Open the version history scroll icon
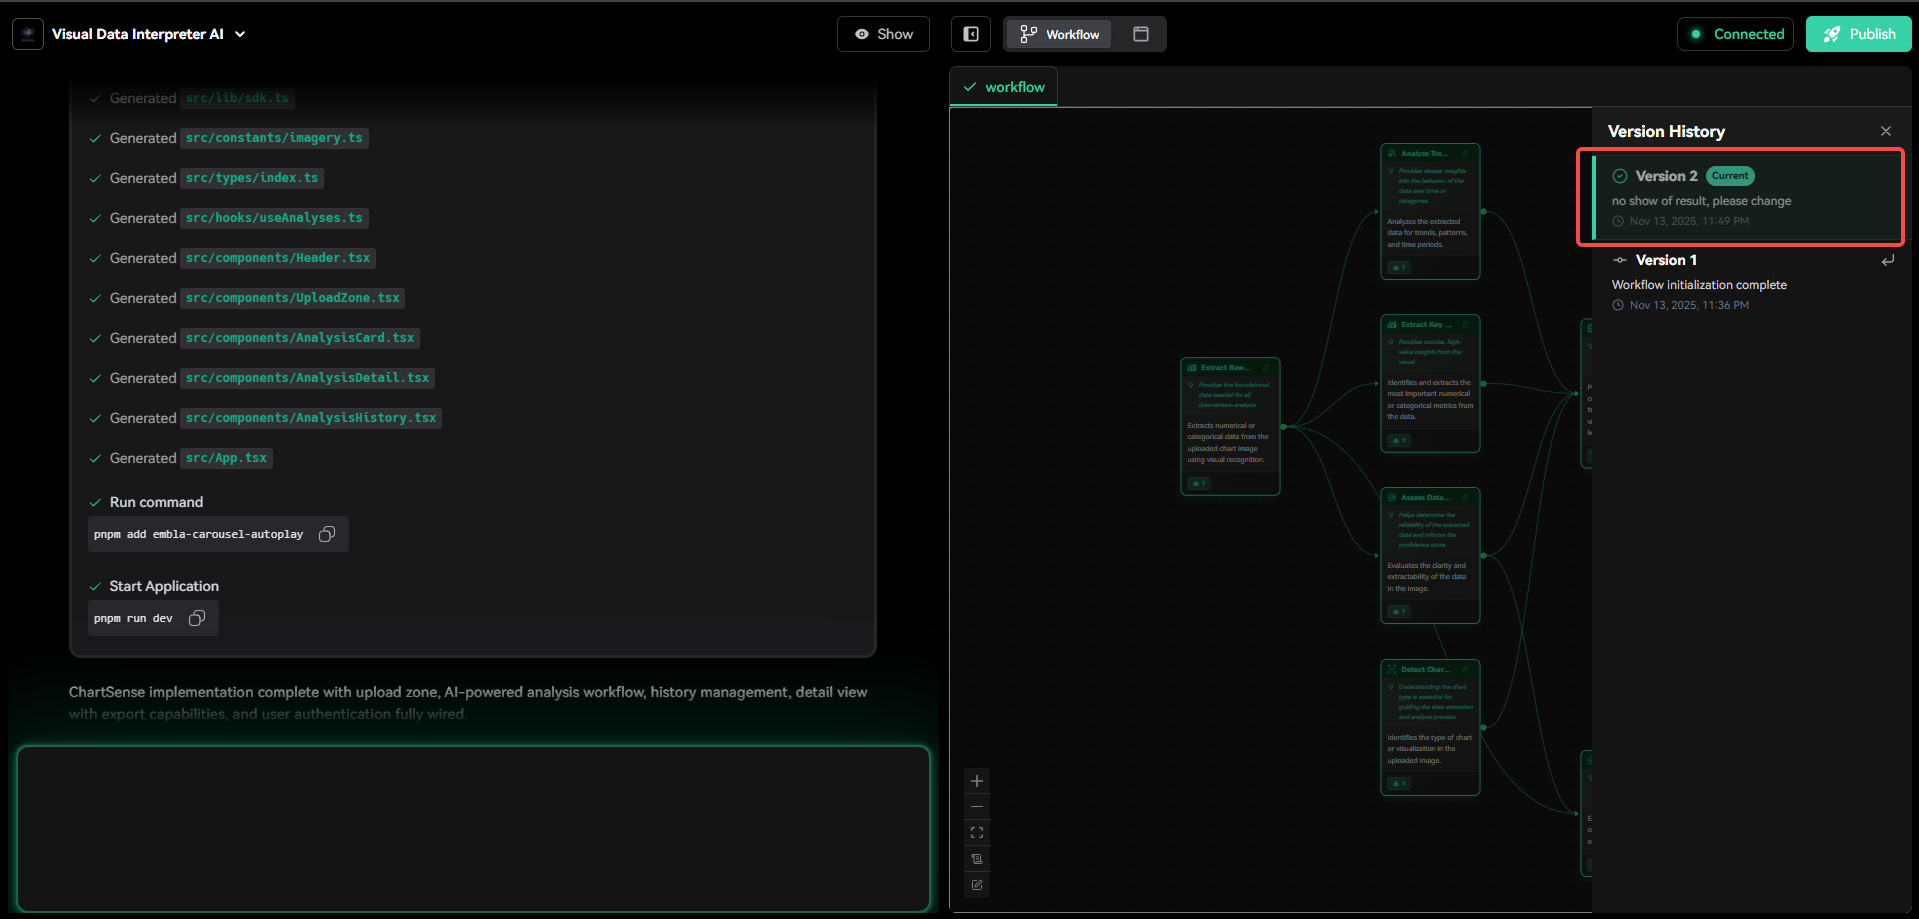The width and height of the screenshot is (1919, 919). pyautogui.click(x=977, y=859)
